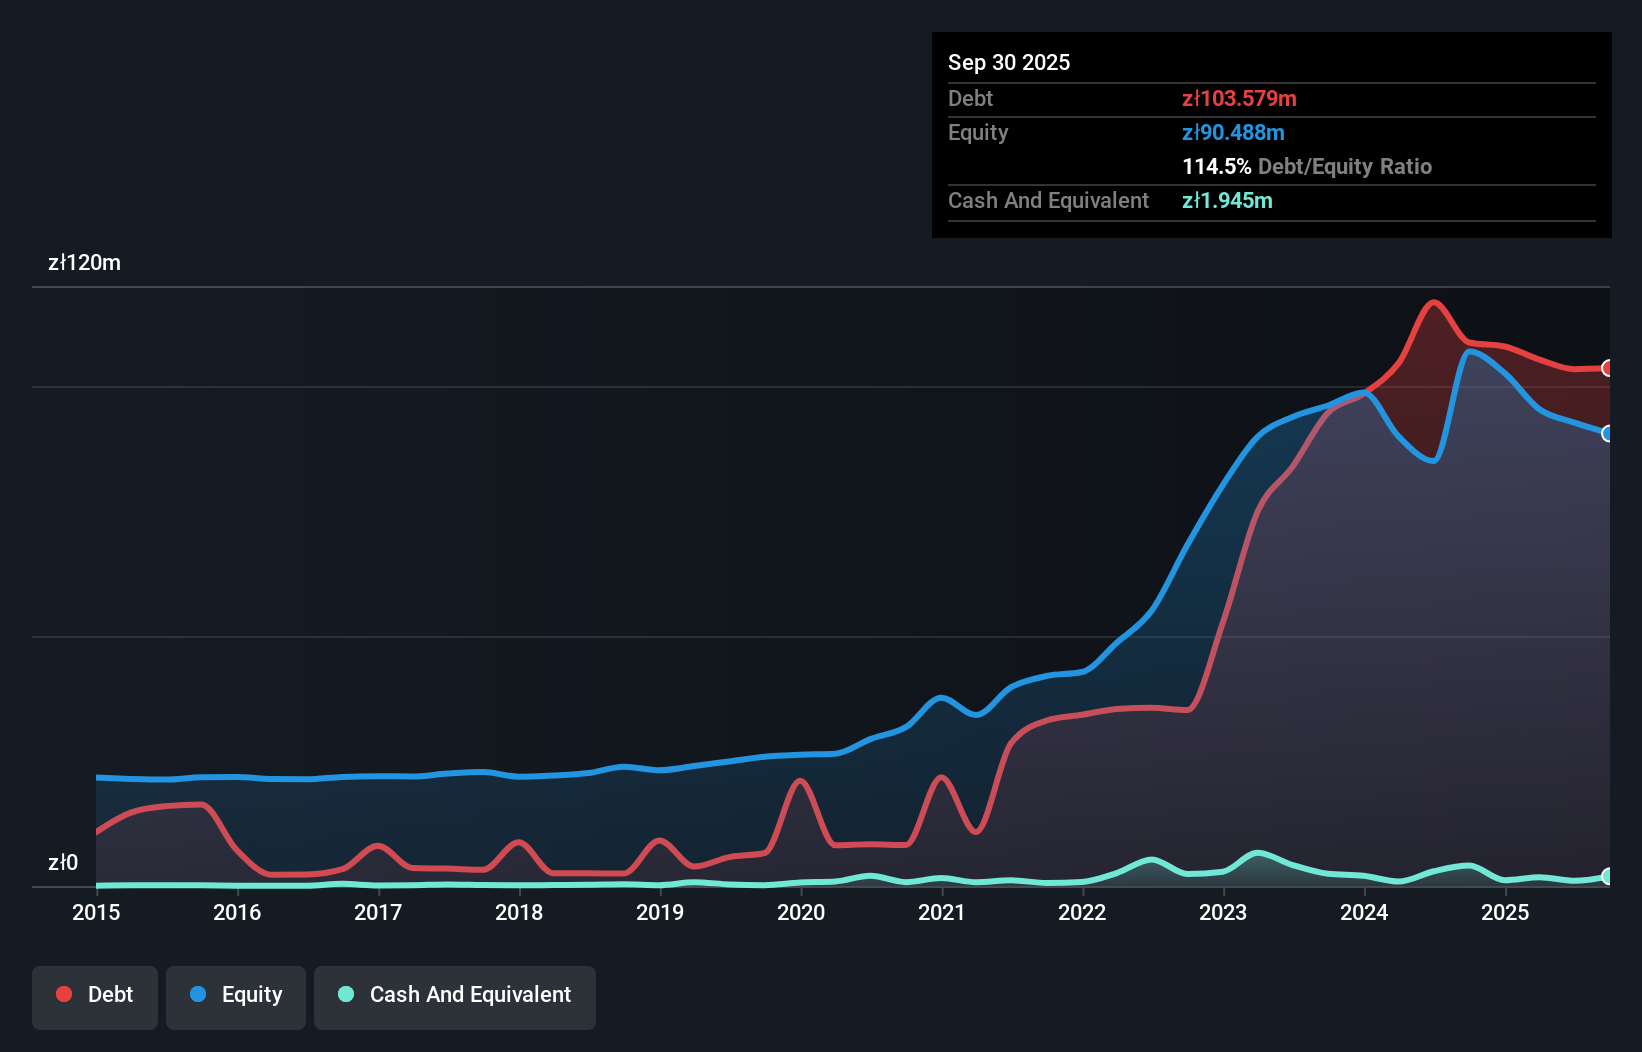Click the zł120m axis gridline label

point(84,262)
